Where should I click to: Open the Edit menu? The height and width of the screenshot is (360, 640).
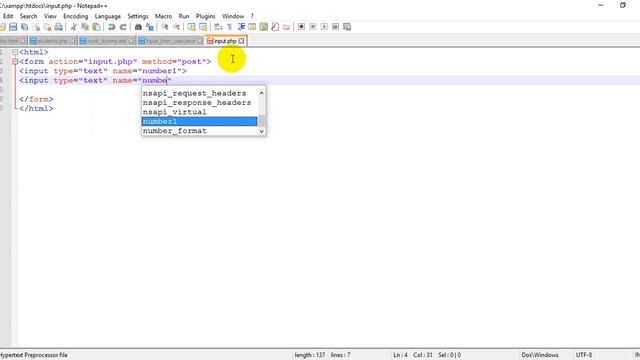point(8,16)
